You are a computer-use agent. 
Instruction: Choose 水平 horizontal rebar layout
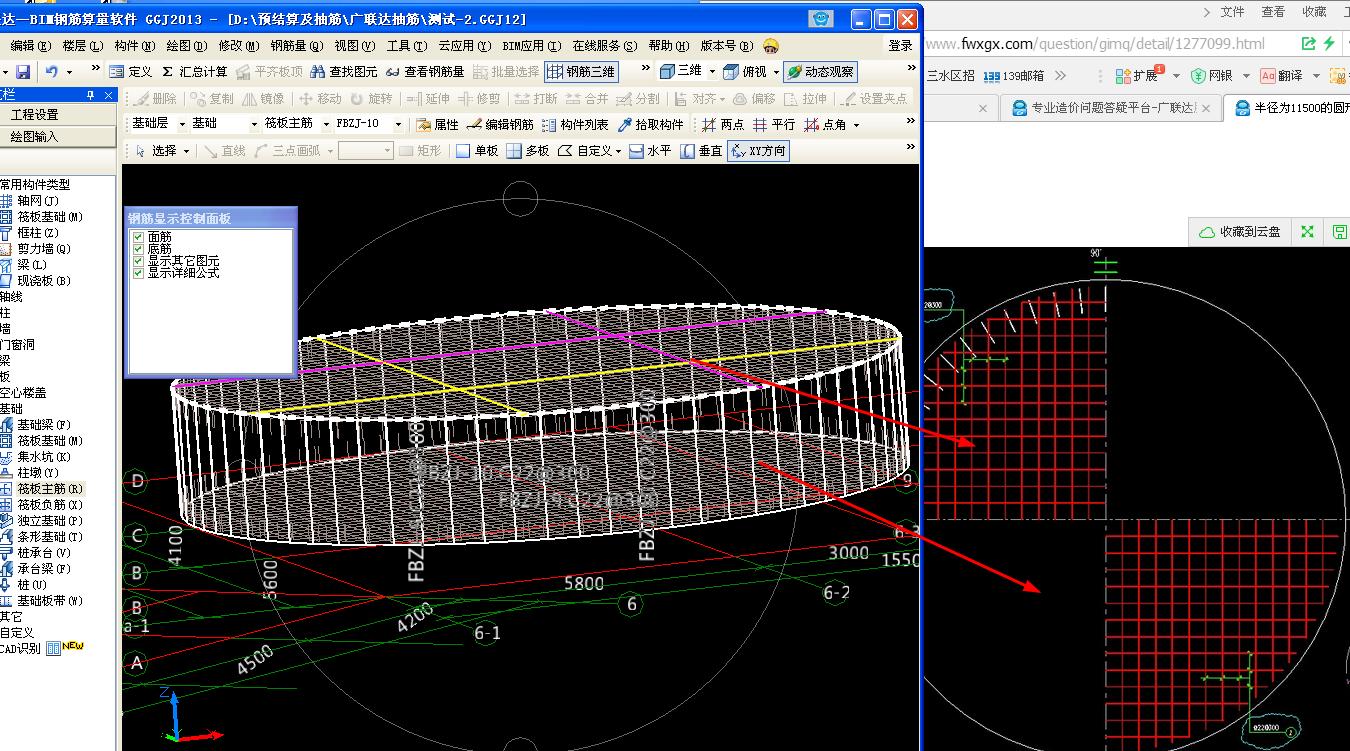pyautogui.click(x=650, y=151)
